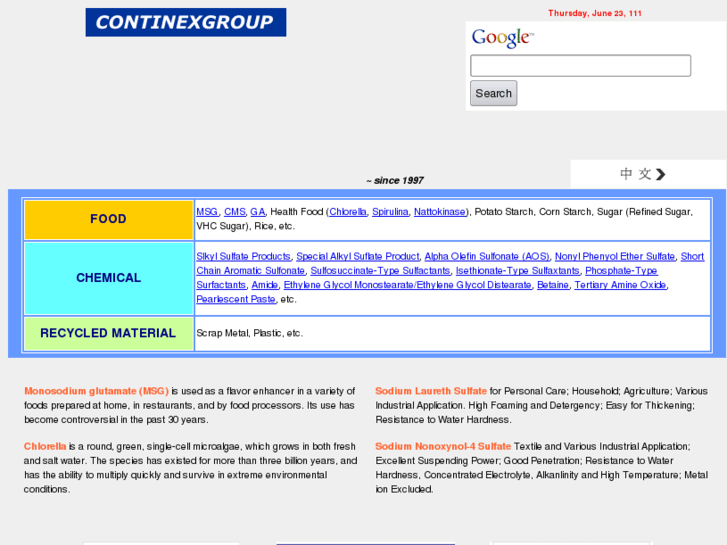Click the RECYCLED MATERIAL category cell
The width and height of the screenshot is (727, 545).
click(108, 333)
